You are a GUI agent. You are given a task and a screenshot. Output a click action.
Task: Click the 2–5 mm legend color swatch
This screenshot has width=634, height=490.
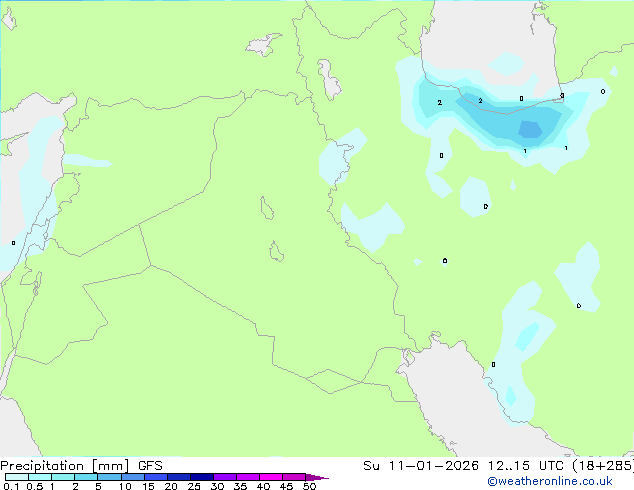point(86,477)
